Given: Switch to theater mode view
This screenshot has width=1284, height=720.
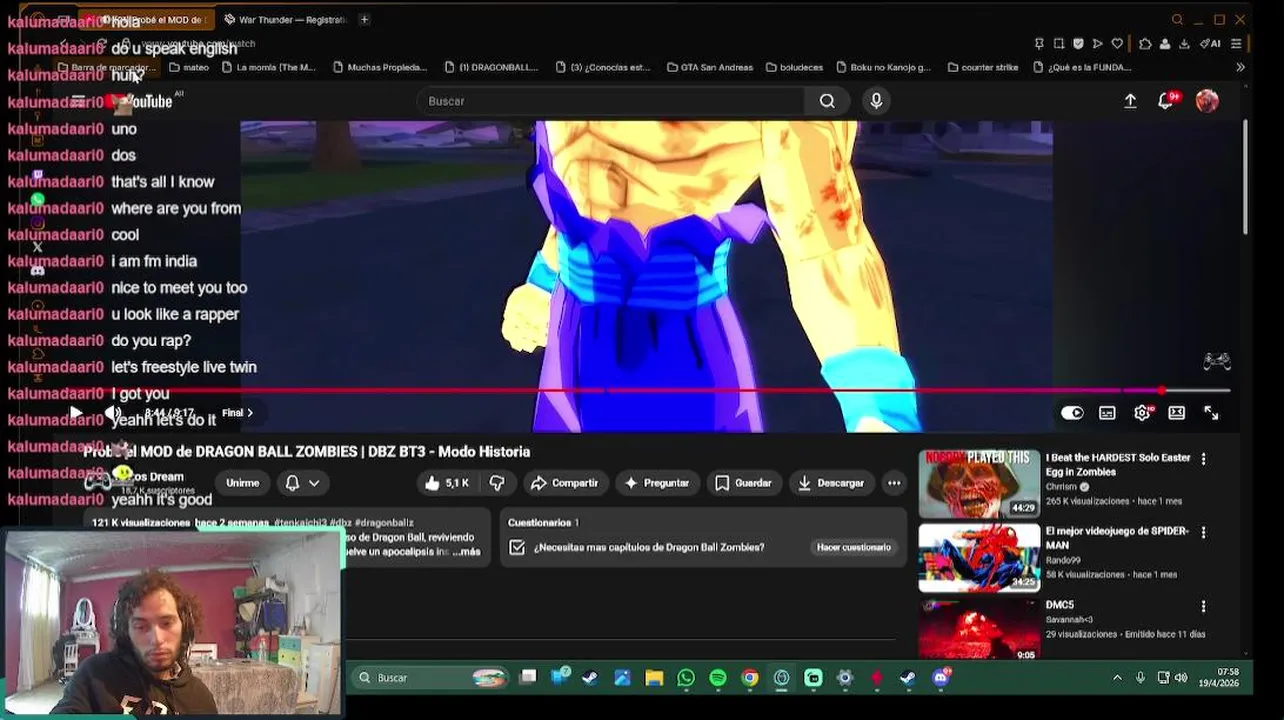Looking at the screenshot, I should pyautogui.click(x=1177, y=413).
